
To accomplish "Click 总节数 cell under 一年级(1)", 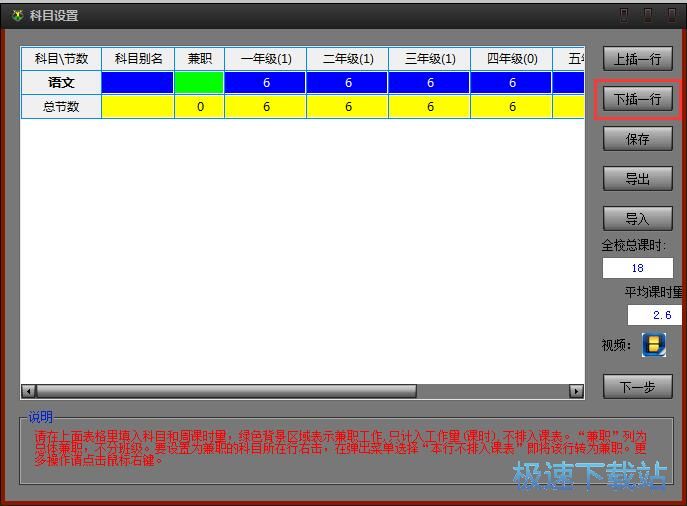I will [266, 106].
